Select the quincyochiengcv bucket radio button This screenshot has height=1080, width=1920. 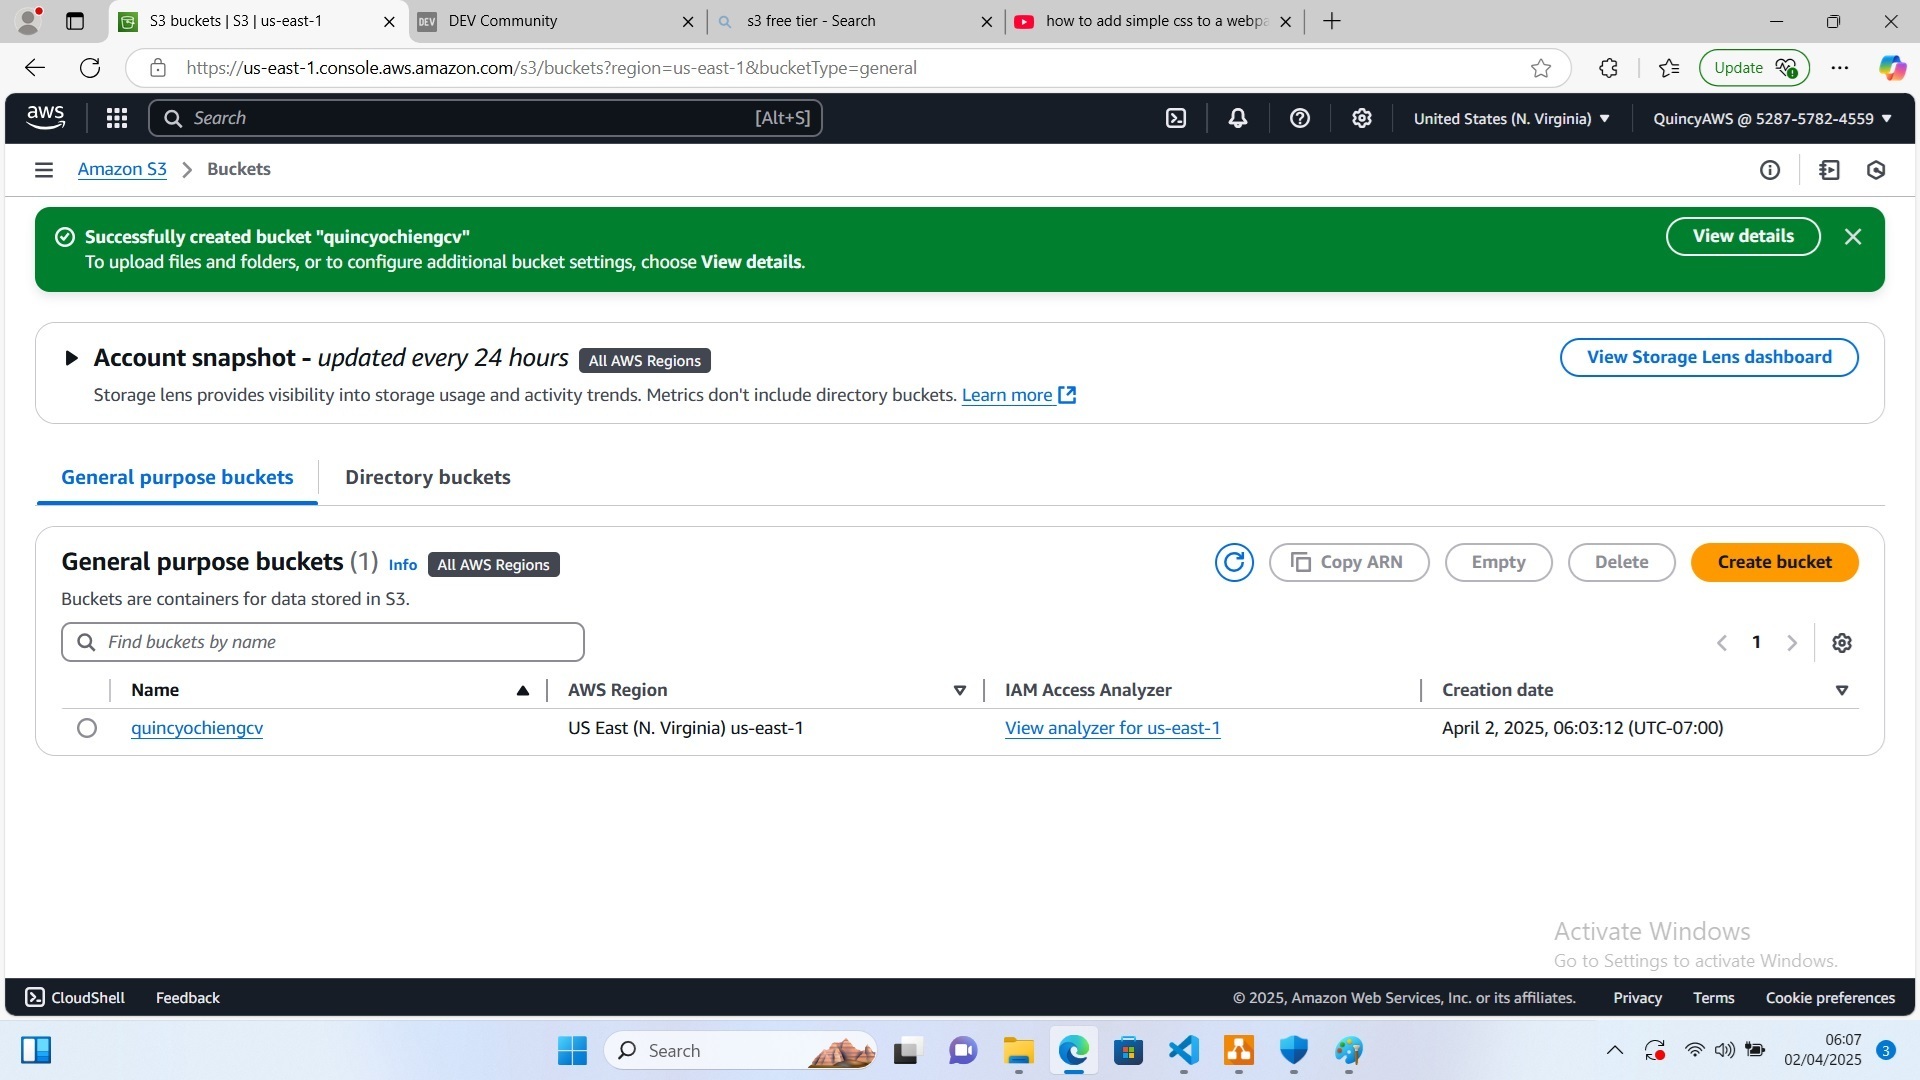coord(87,728)
